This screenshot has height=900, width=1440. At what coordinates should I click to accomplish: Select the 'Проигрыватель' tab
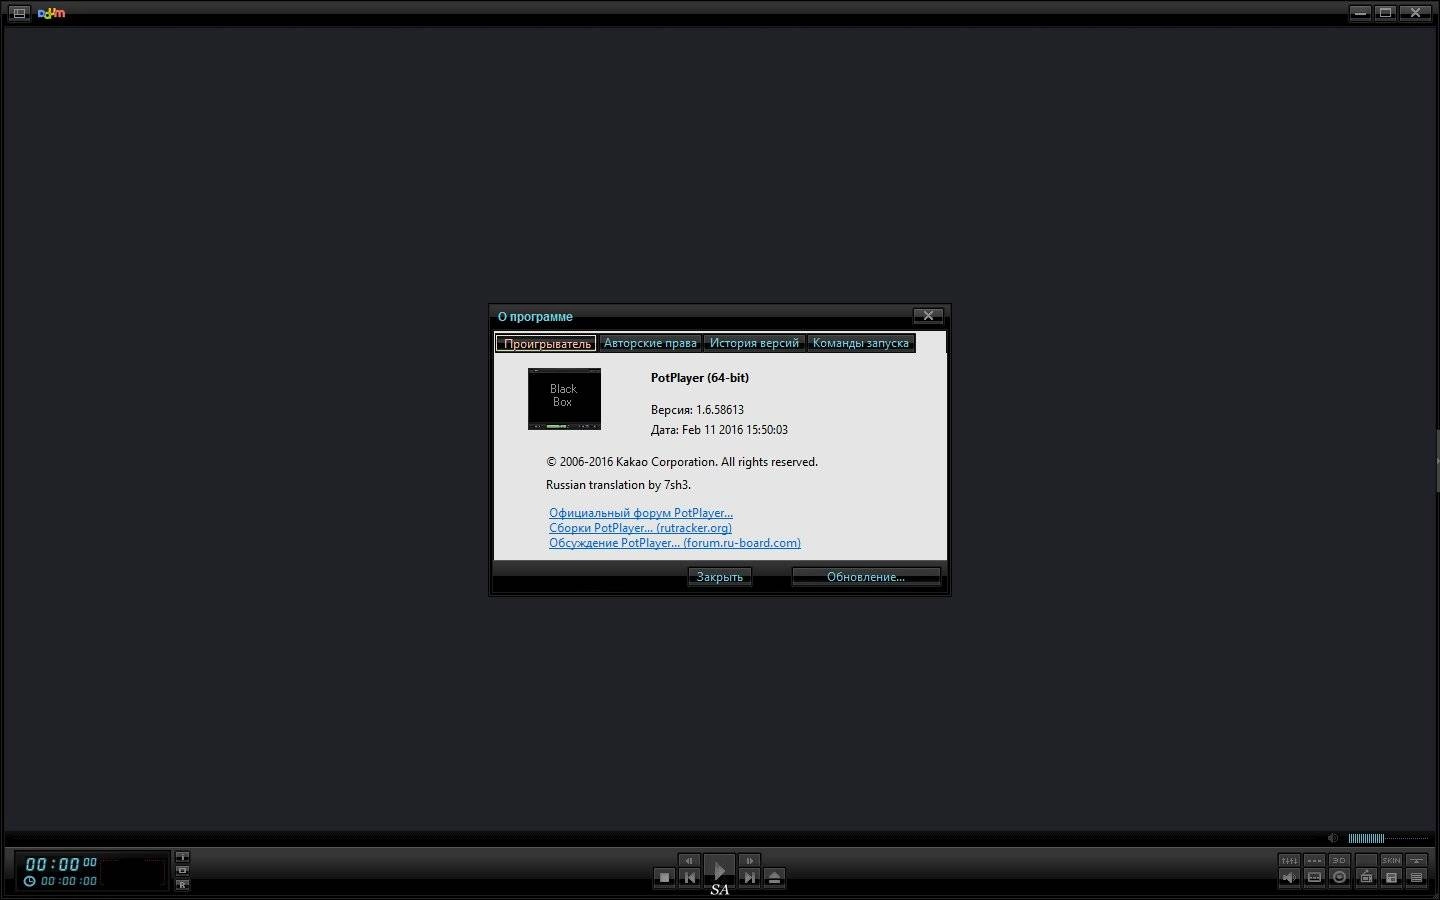547,343
